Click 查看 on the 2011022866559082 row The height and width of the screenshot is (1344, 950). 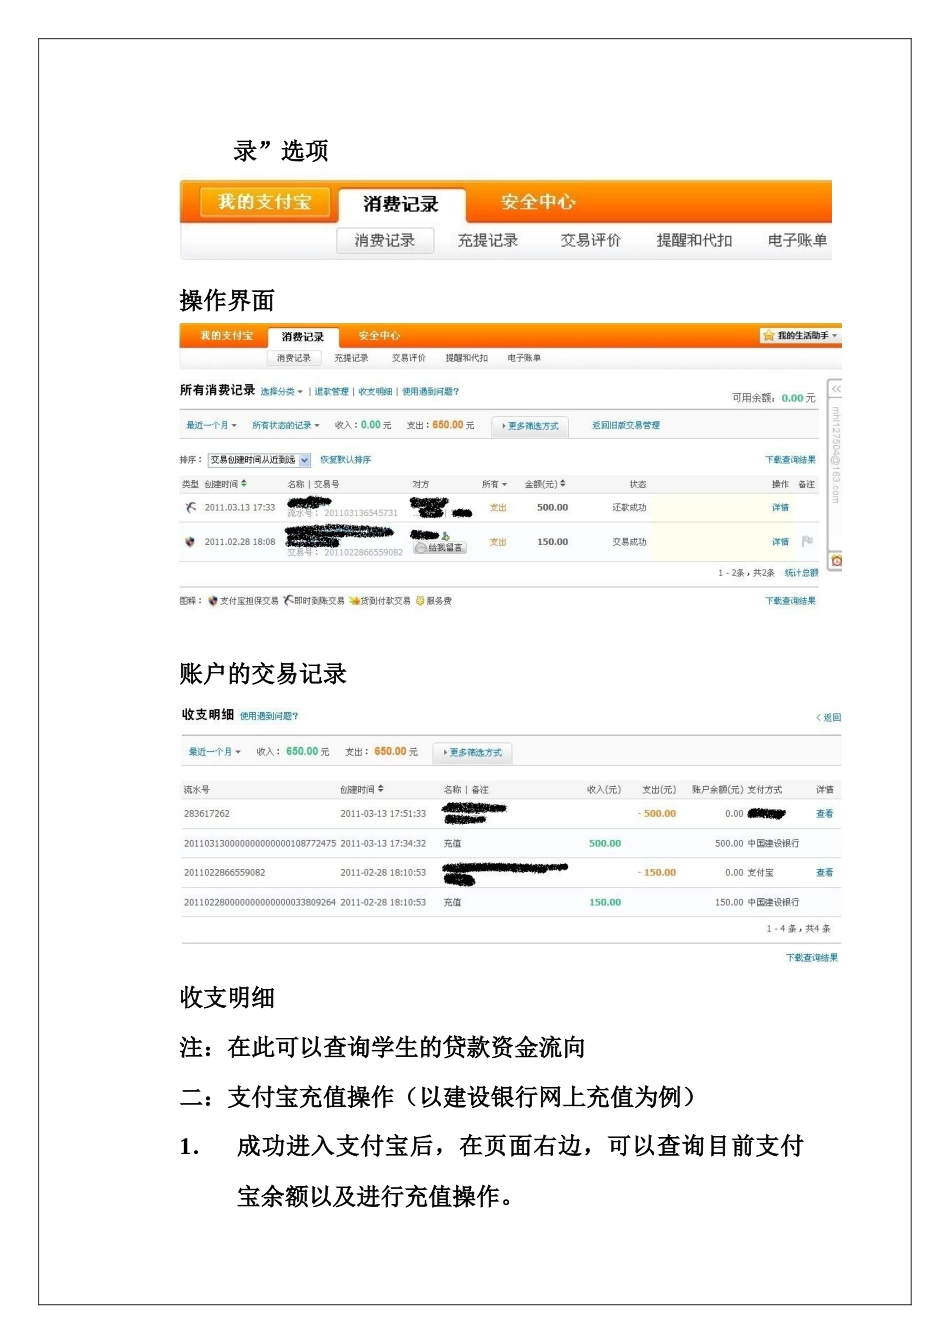click(824, 873)
